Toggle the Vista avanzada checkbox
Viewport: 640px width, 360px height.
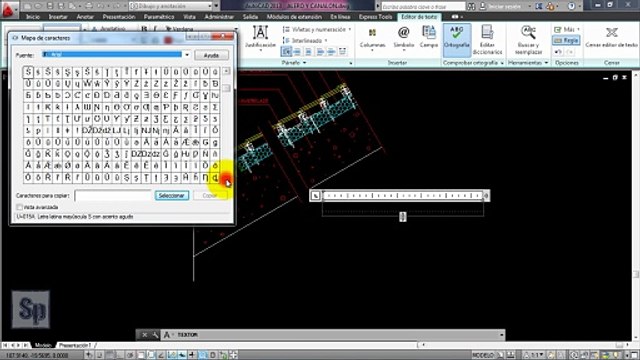pos(20,207)
